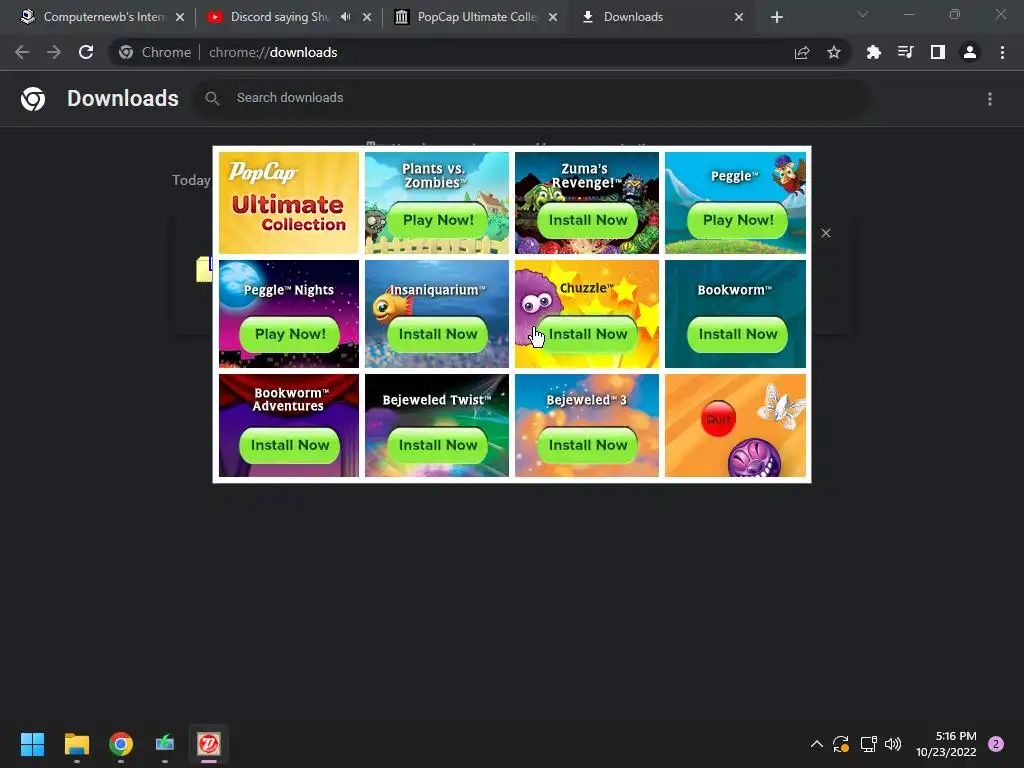Remove the download item with X
The width and height of the screenshot is (1024, 768).
coord(826,233)
